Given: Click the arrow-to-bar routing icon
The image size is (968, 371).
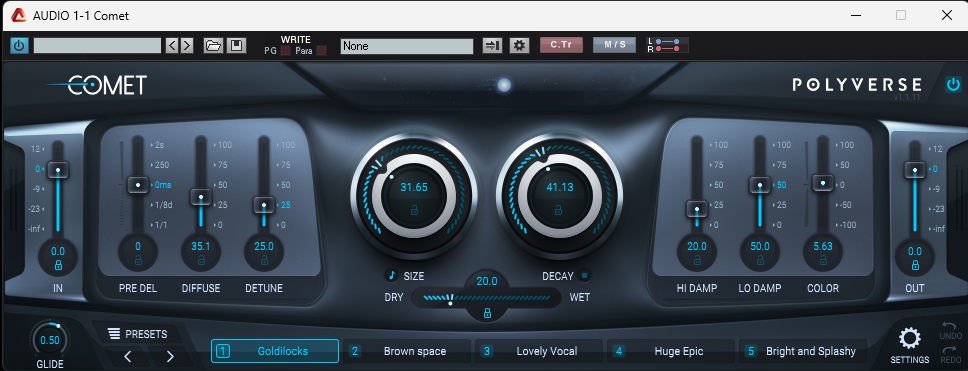Looking at the screenshot, I should [x=492, y=46].
